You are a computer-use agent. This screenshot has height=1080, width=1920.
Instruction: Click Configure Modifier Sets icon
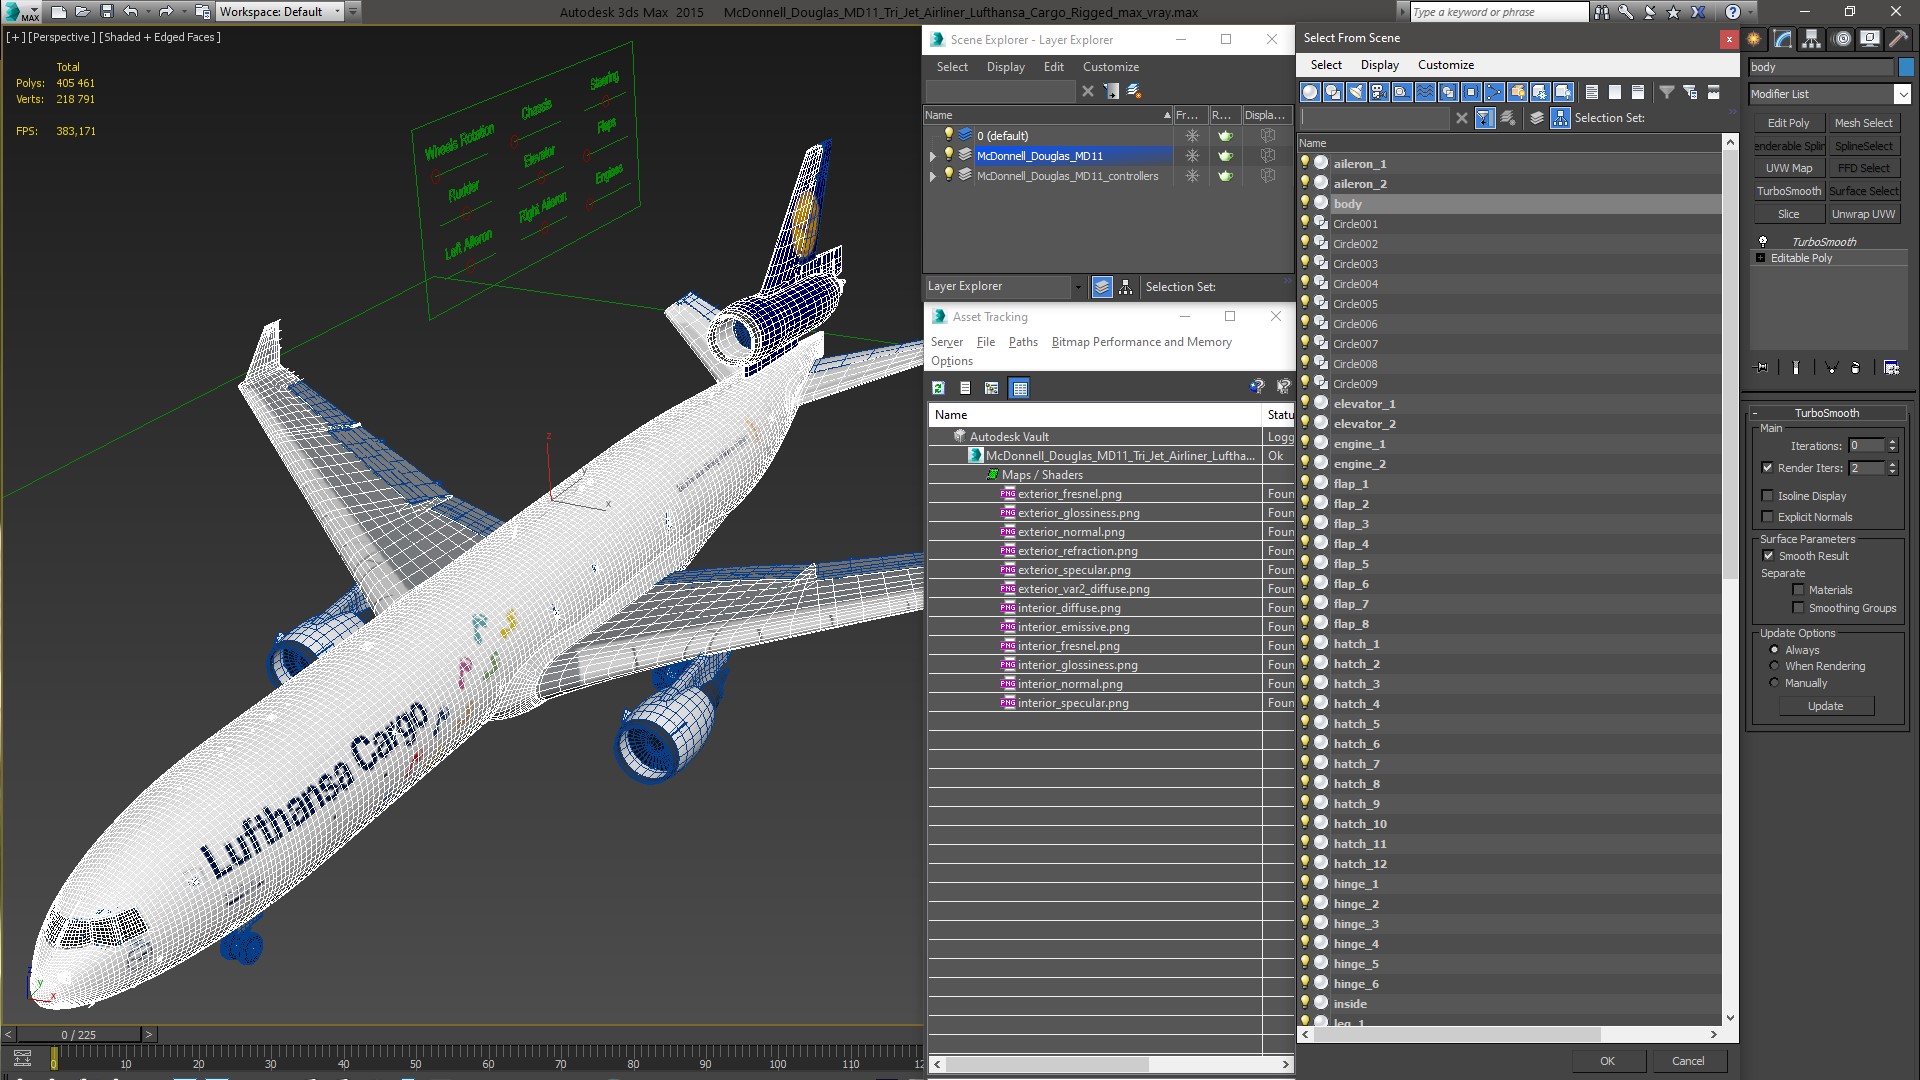point(1891,367)
